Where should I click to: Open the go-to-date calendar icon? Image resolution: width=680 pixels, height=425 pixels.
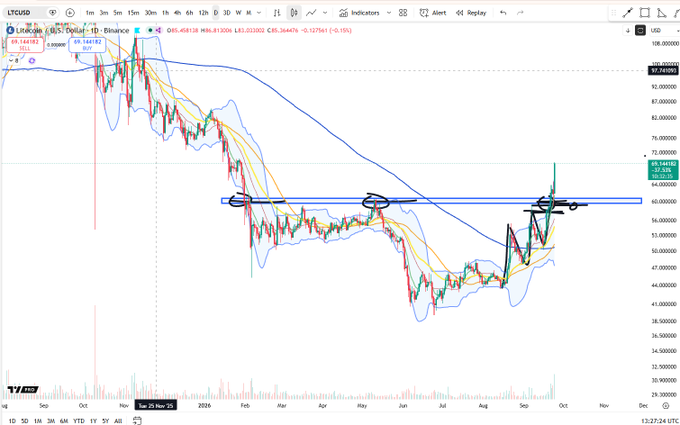137,420
